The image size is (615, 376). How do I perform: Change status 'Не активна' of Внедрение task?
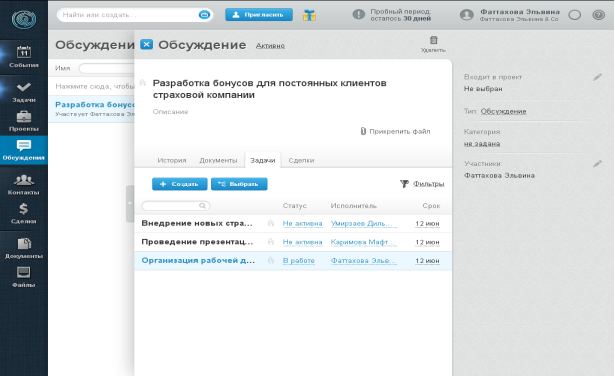click(x=302, y=223)
